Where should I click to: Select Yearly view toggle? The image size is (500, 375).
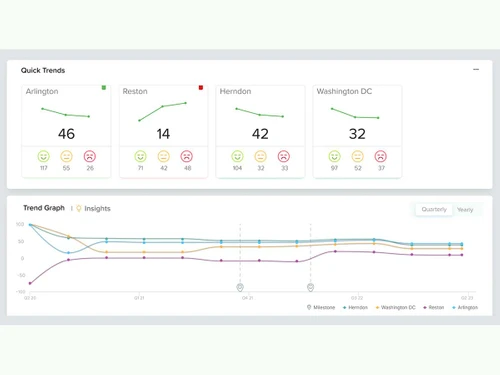(465, 210)
